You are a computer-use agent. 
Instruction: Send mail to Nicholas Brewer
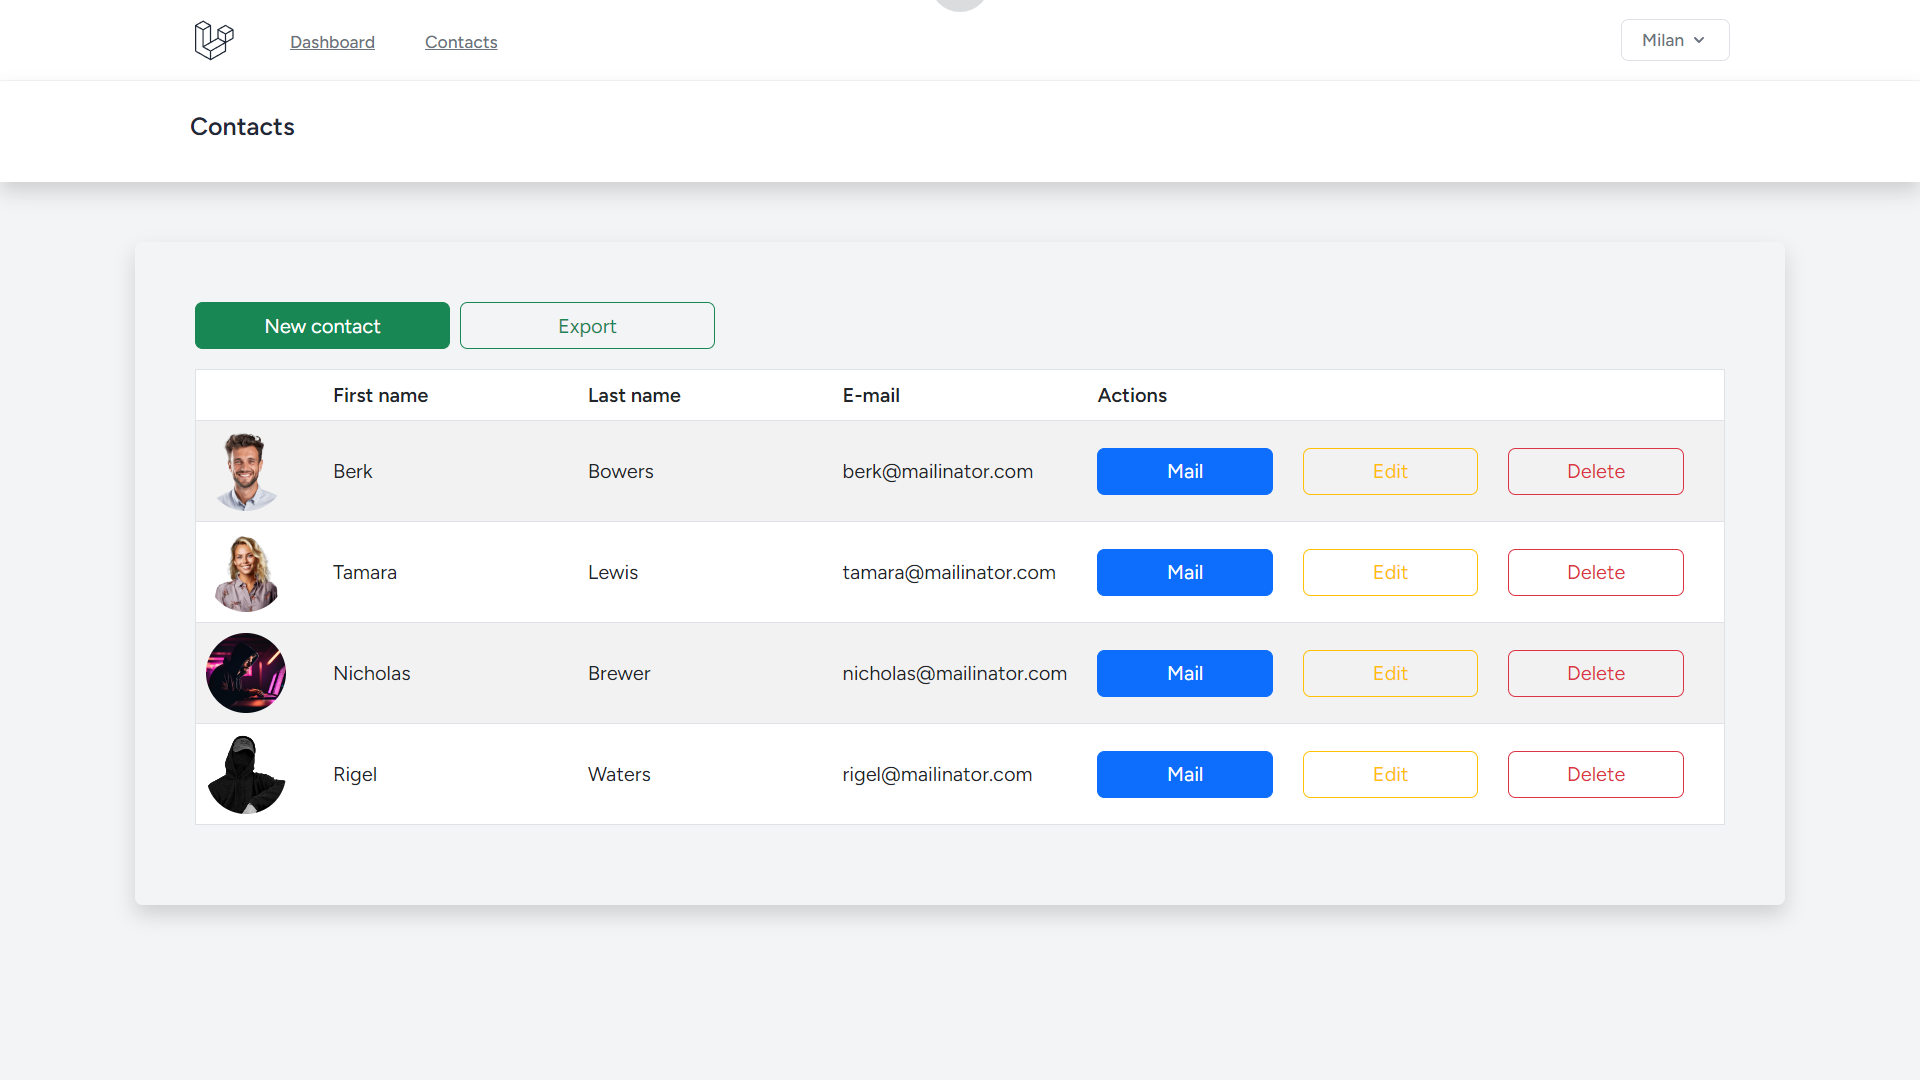click(x=1184, y=674)
